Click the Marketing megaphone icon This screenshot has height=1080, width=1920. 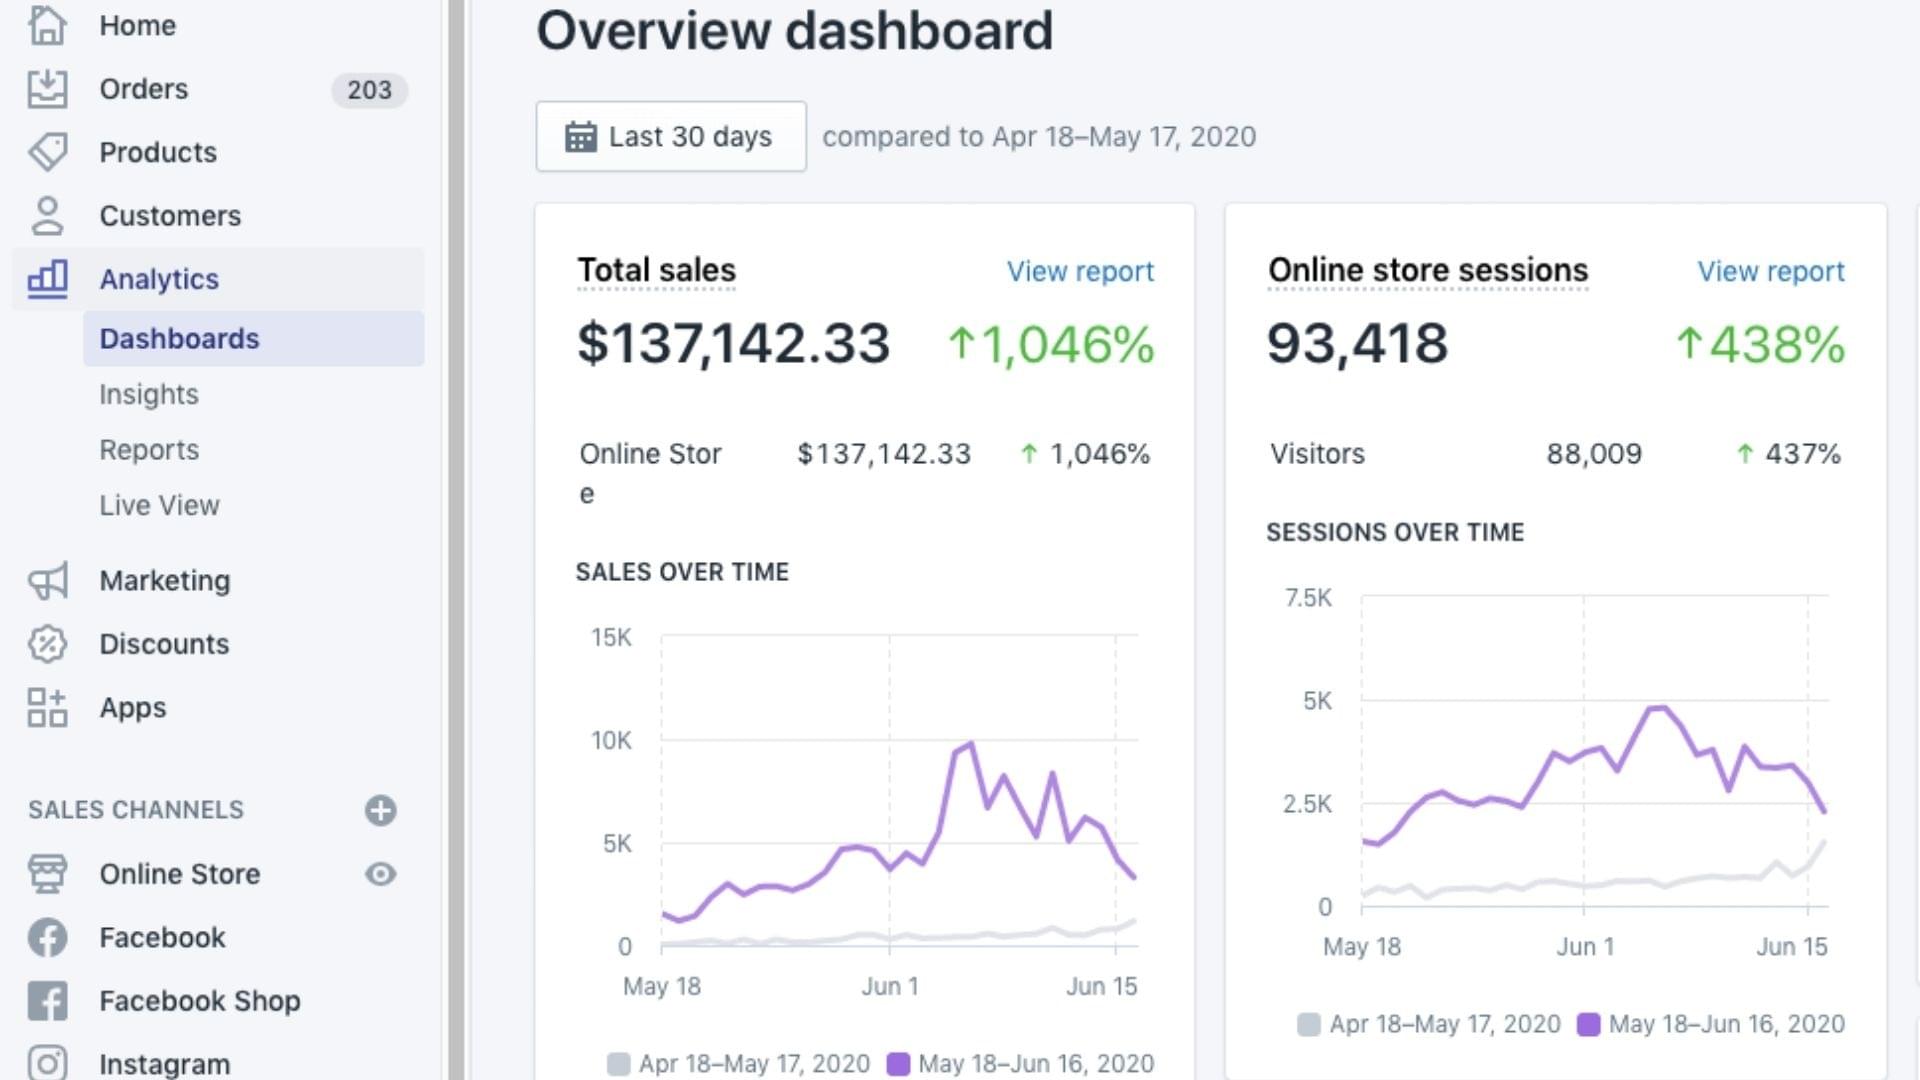click(47, 581)
